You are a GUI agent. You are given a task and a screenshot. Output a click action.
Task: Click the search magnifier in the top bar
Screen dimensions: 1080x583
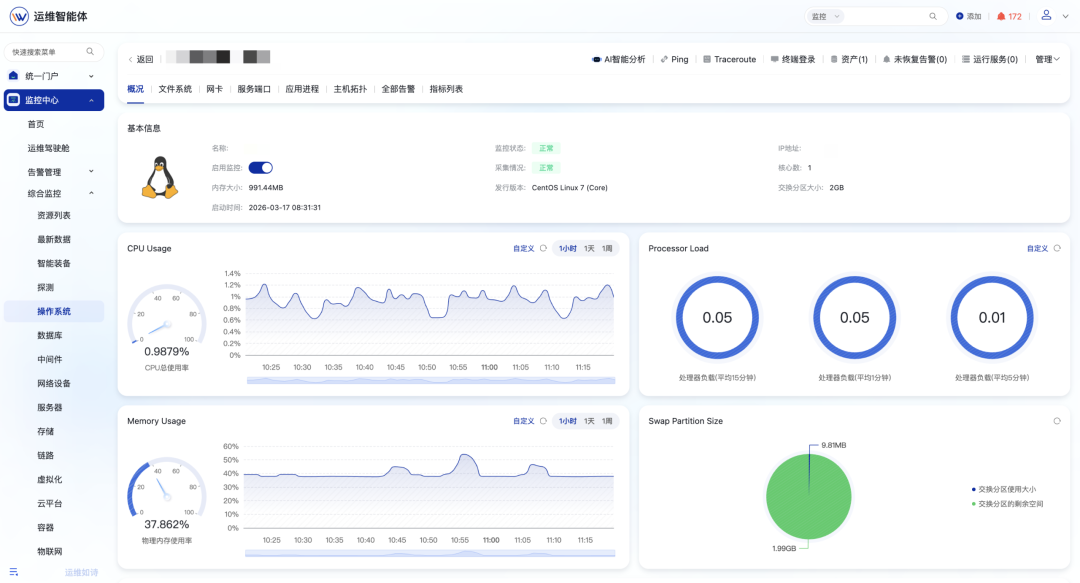click(x=933, y=17)
